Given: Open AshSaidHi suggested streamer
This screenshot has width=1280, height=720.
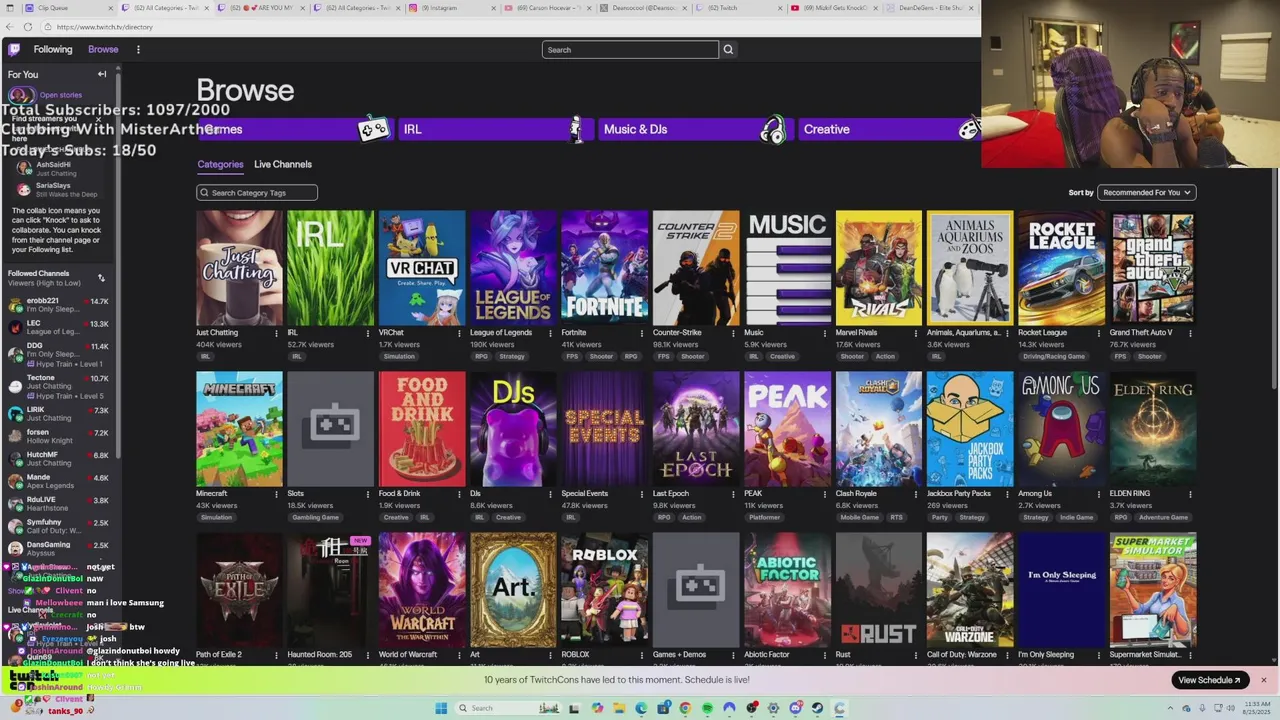Looking at the screenshot, I should click(x=60, y=168).
